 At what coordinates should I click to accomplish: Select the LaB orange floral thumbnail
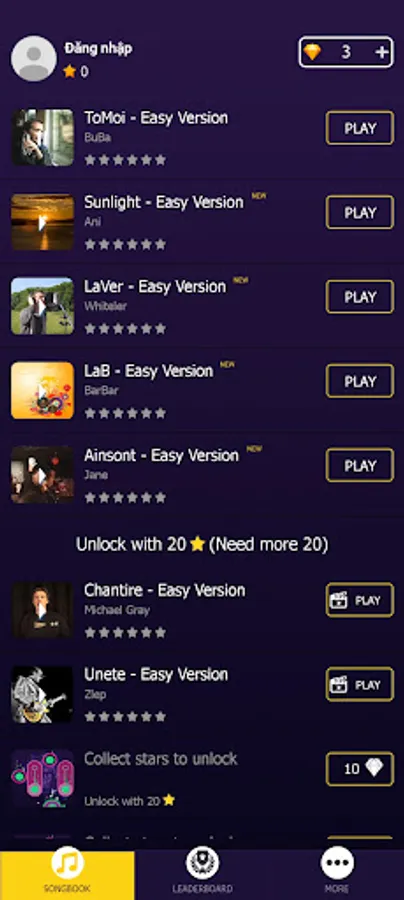(x=42, y=390)
